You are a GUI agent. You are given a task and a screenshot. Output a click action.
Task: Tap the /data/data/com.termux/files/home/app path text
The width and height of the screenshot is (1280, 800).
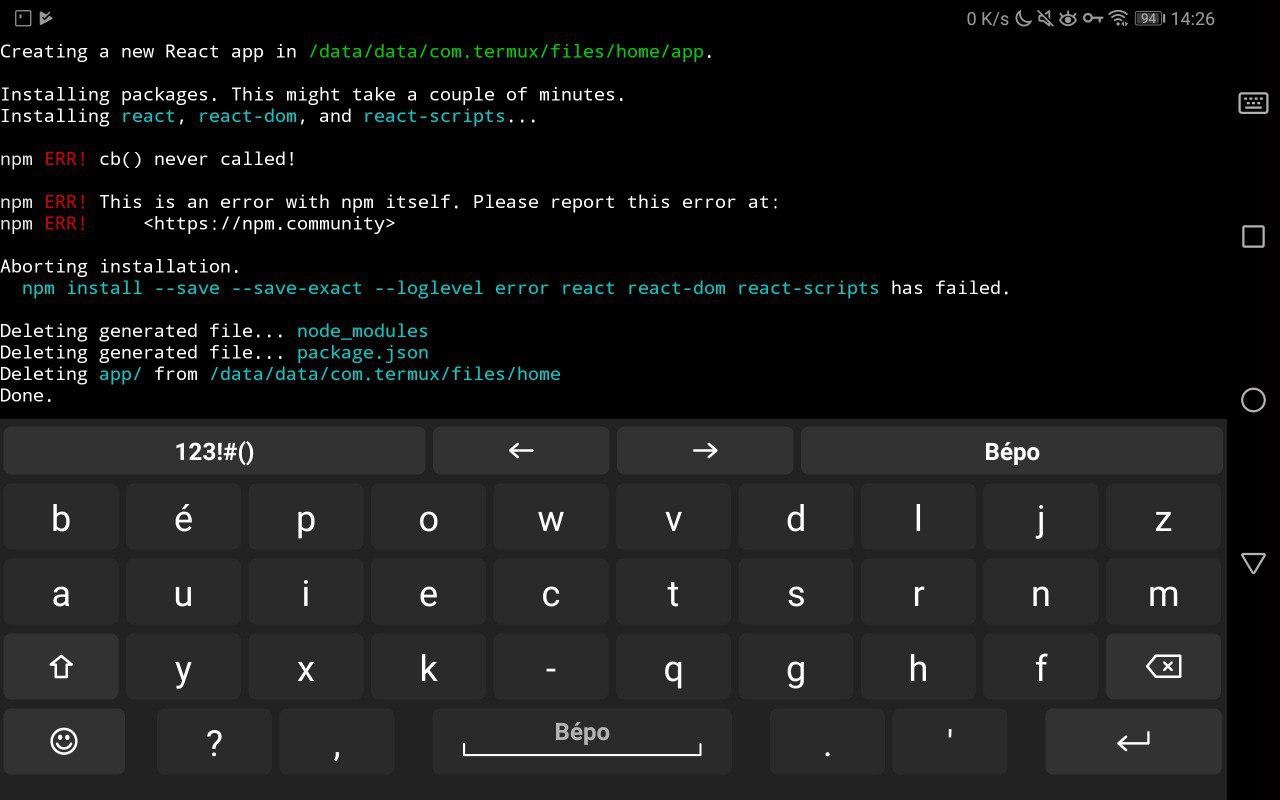(506, 52)
